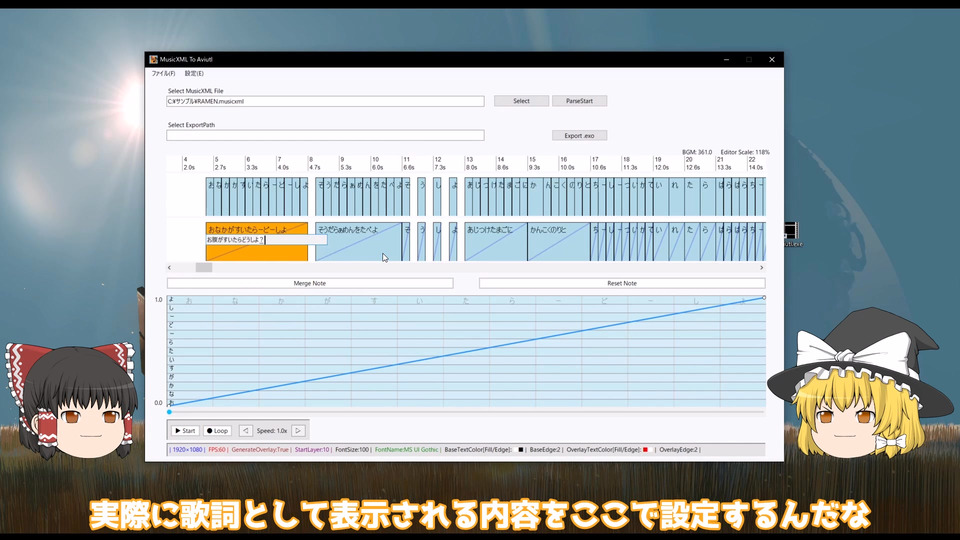Click the horizontal scrollbar thumb
960x540 pixels.
click(204, 268)
